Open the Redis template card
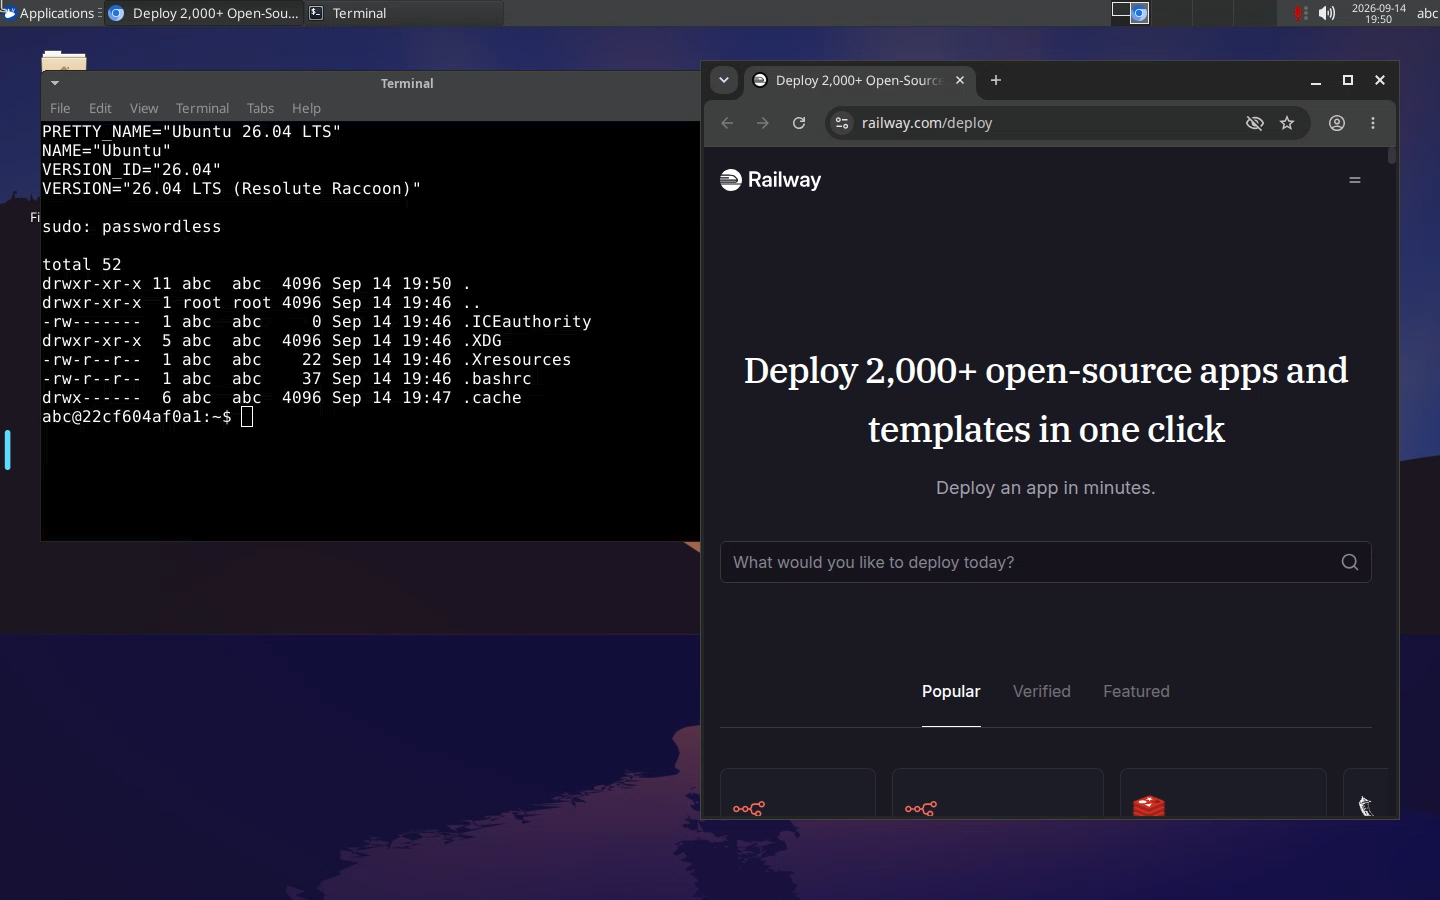The image size is (1440, 900). (x=1223, y=793)
